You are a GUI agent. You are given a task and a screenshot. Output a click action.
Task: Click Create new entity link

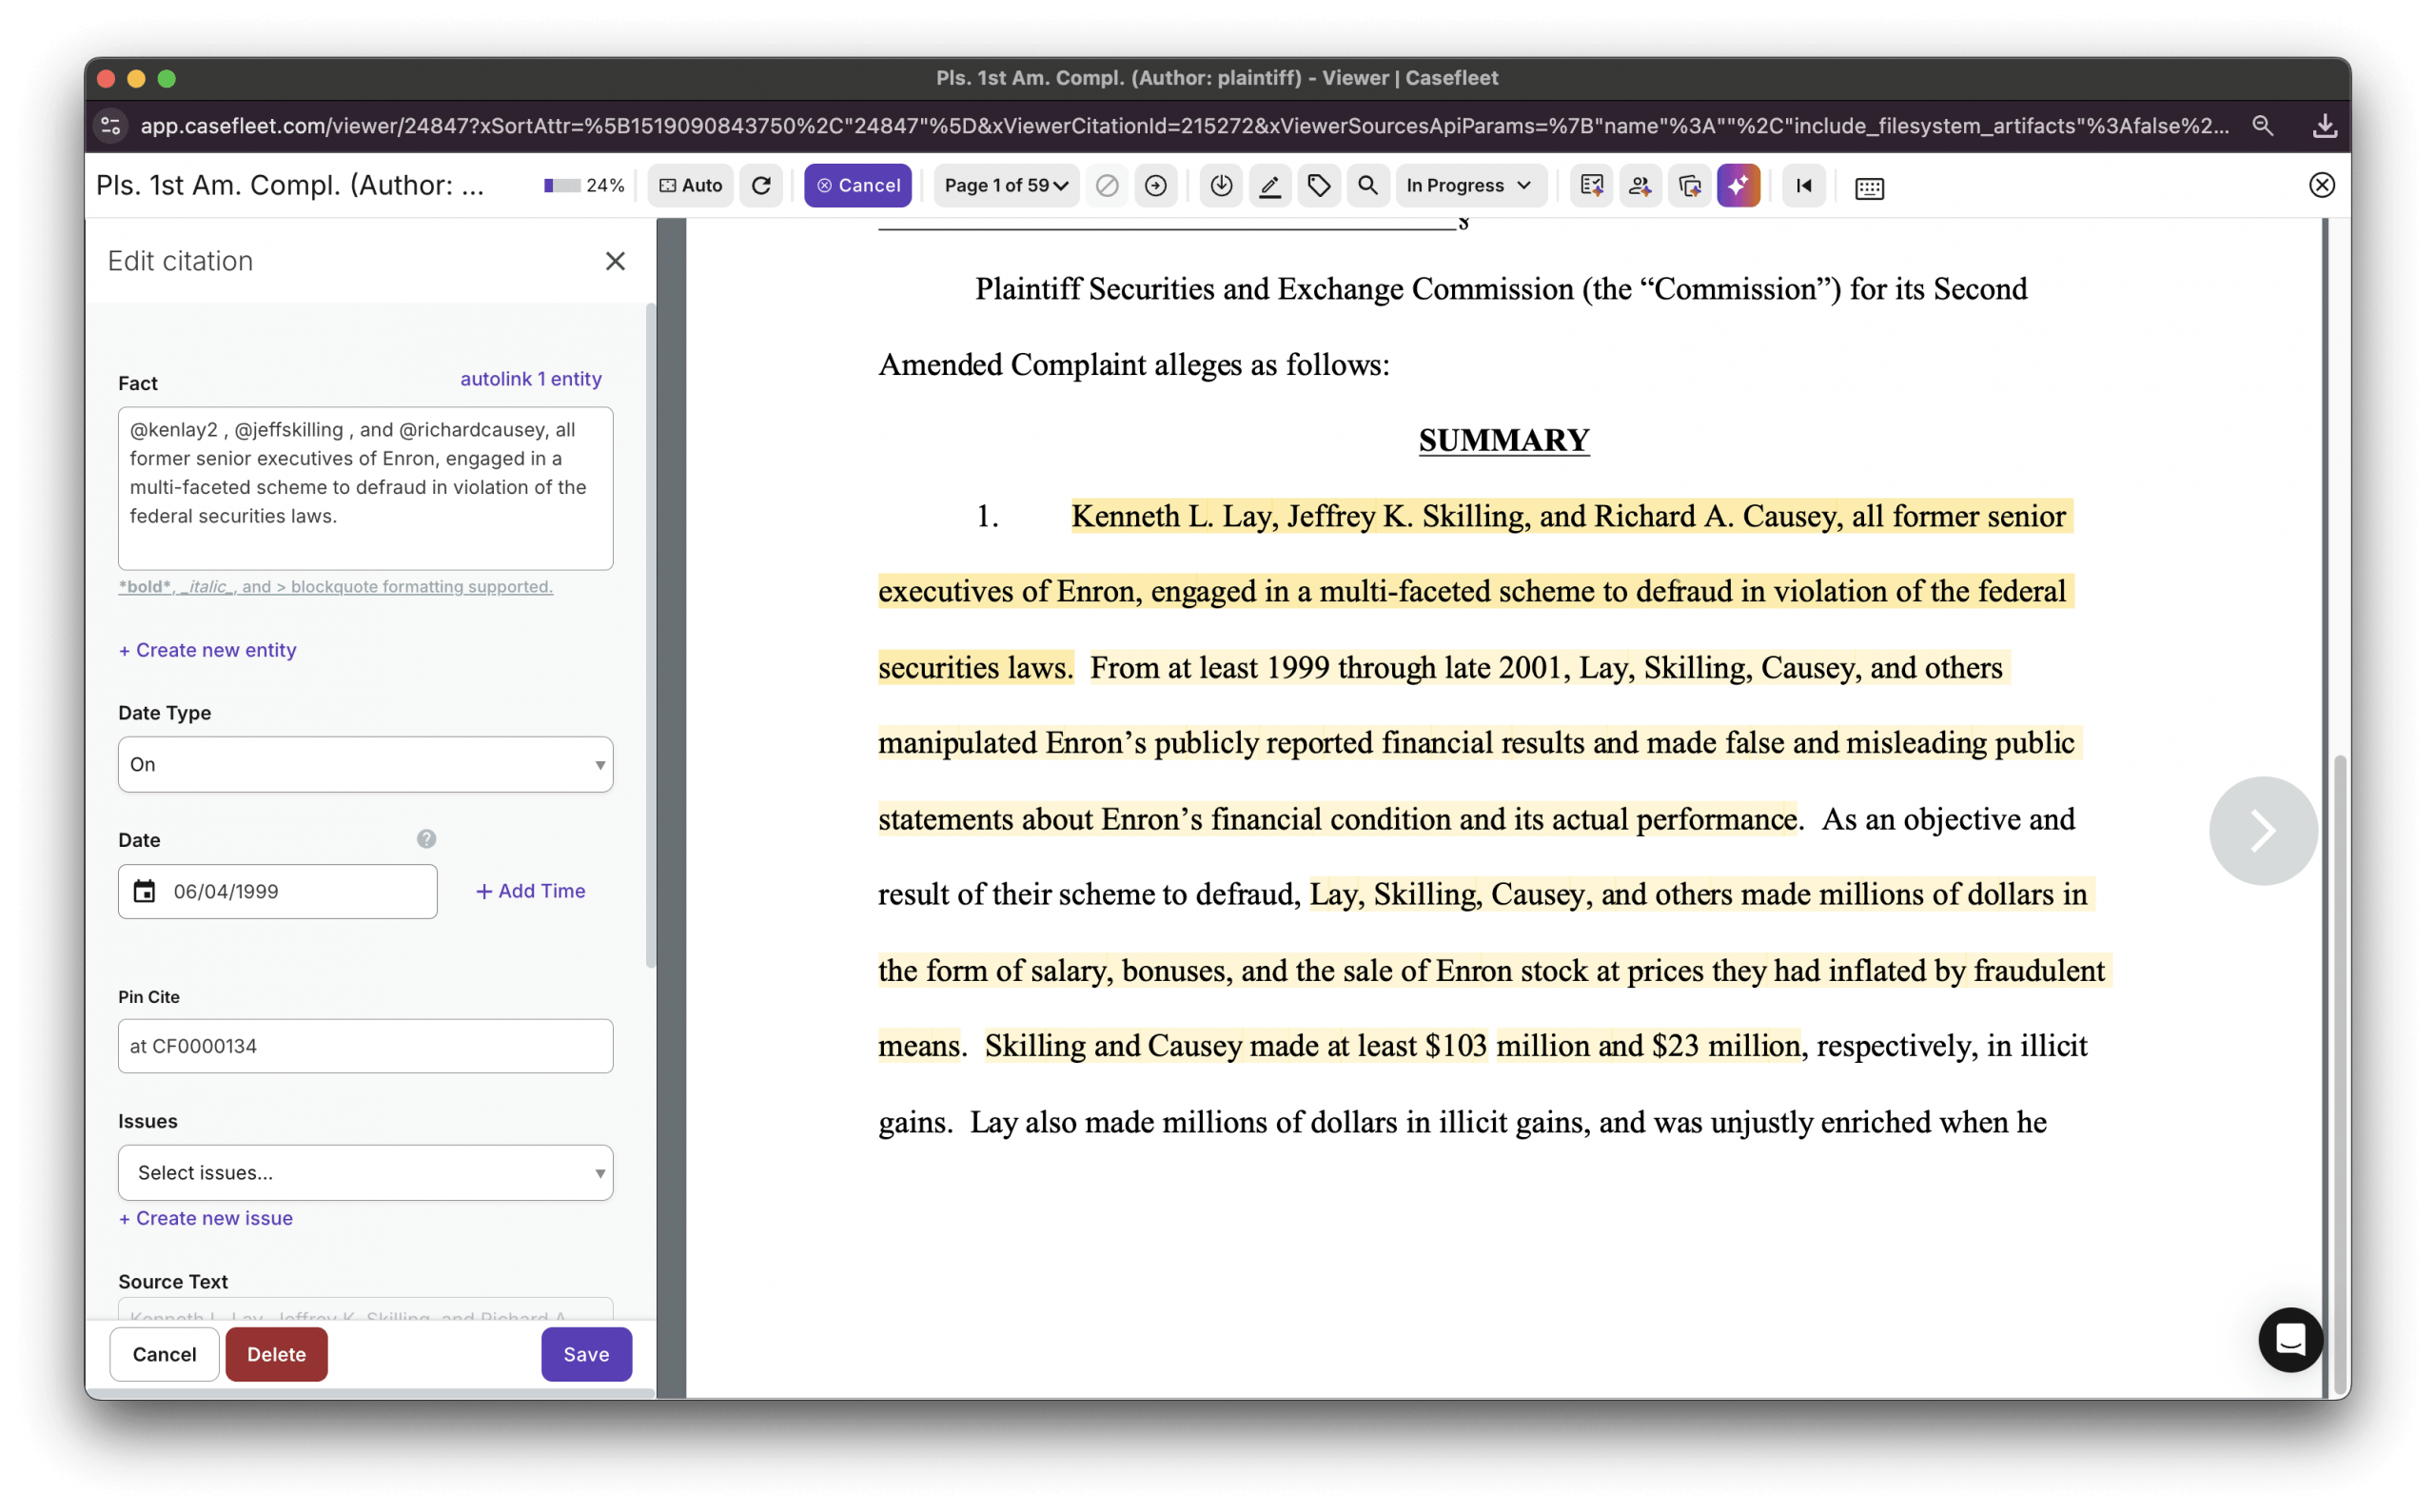[x=208, y=650]
